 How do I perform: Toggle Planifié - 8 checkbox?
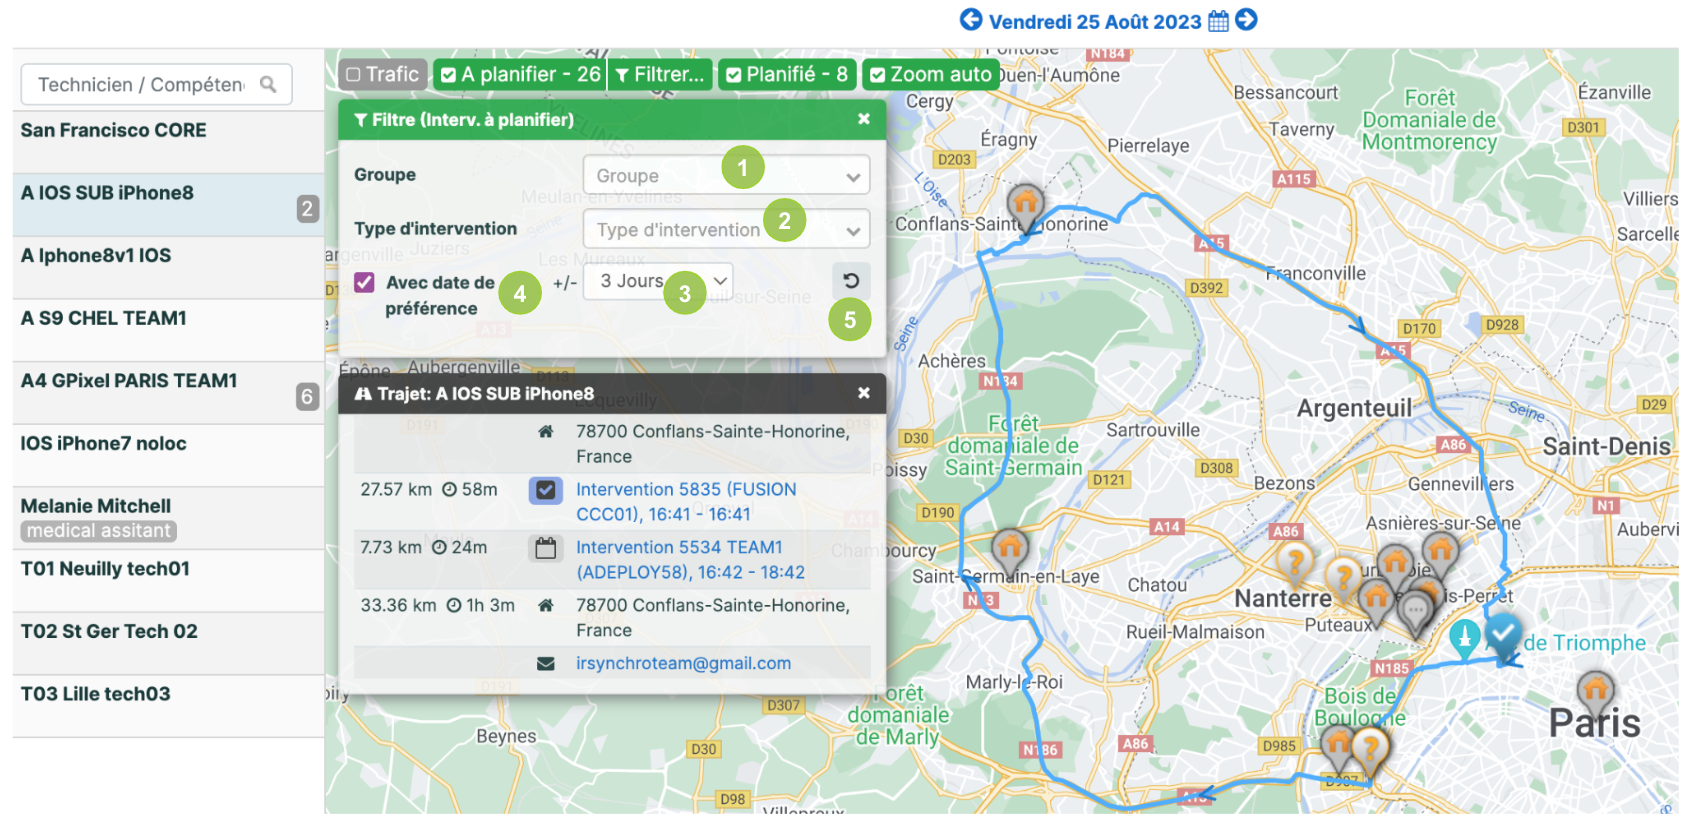tap(734, 75)
